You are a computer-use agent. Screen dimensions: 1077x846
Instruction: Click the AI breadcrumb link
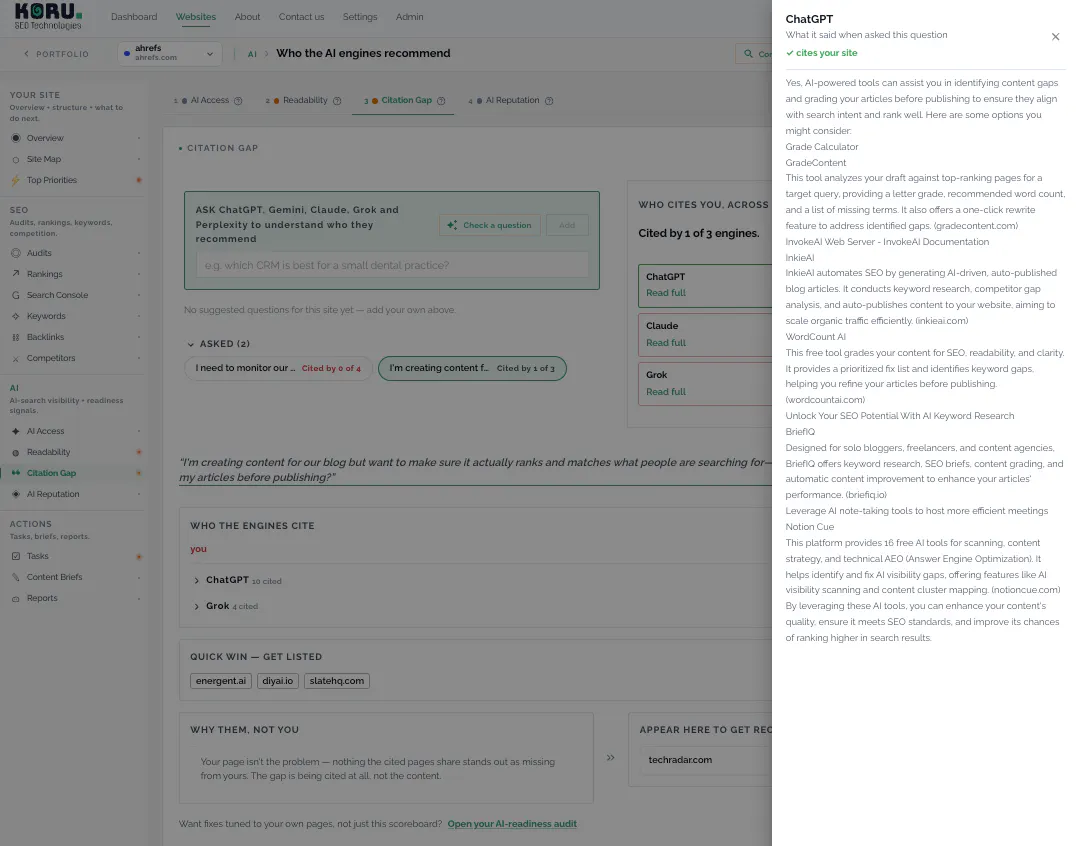coord(252,54)
